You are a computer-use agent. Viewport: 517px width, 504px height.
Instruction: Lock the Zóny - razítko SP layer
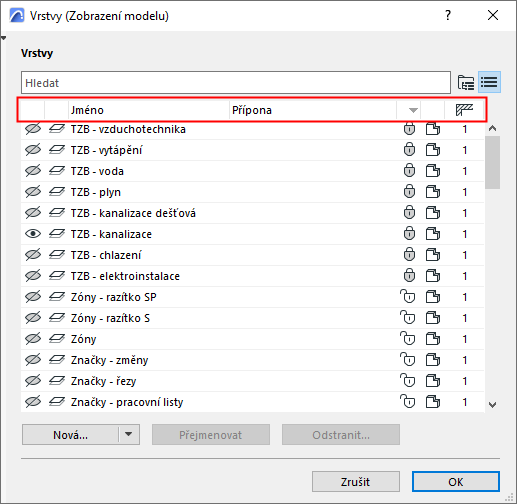(407, 296)
